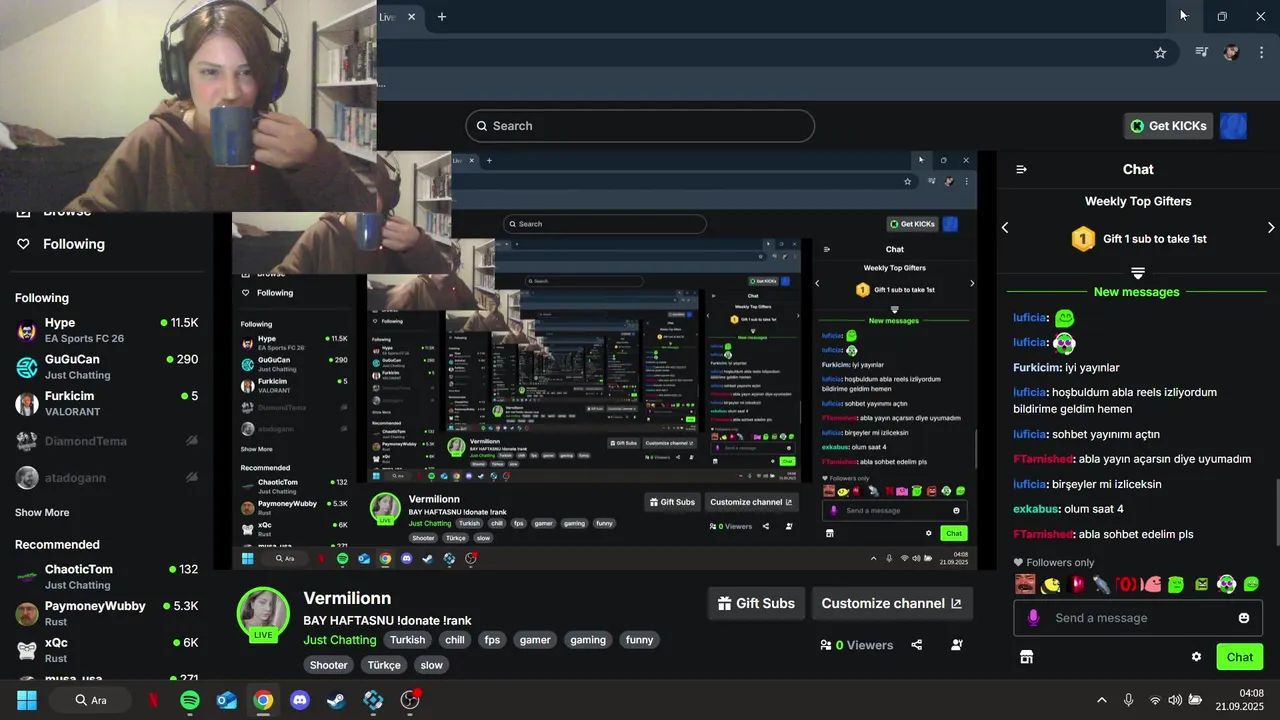1280x720 pixels.
Task: Click Furkicim username on 'iyi yayınlar' message
Action: coord(1037,367)
